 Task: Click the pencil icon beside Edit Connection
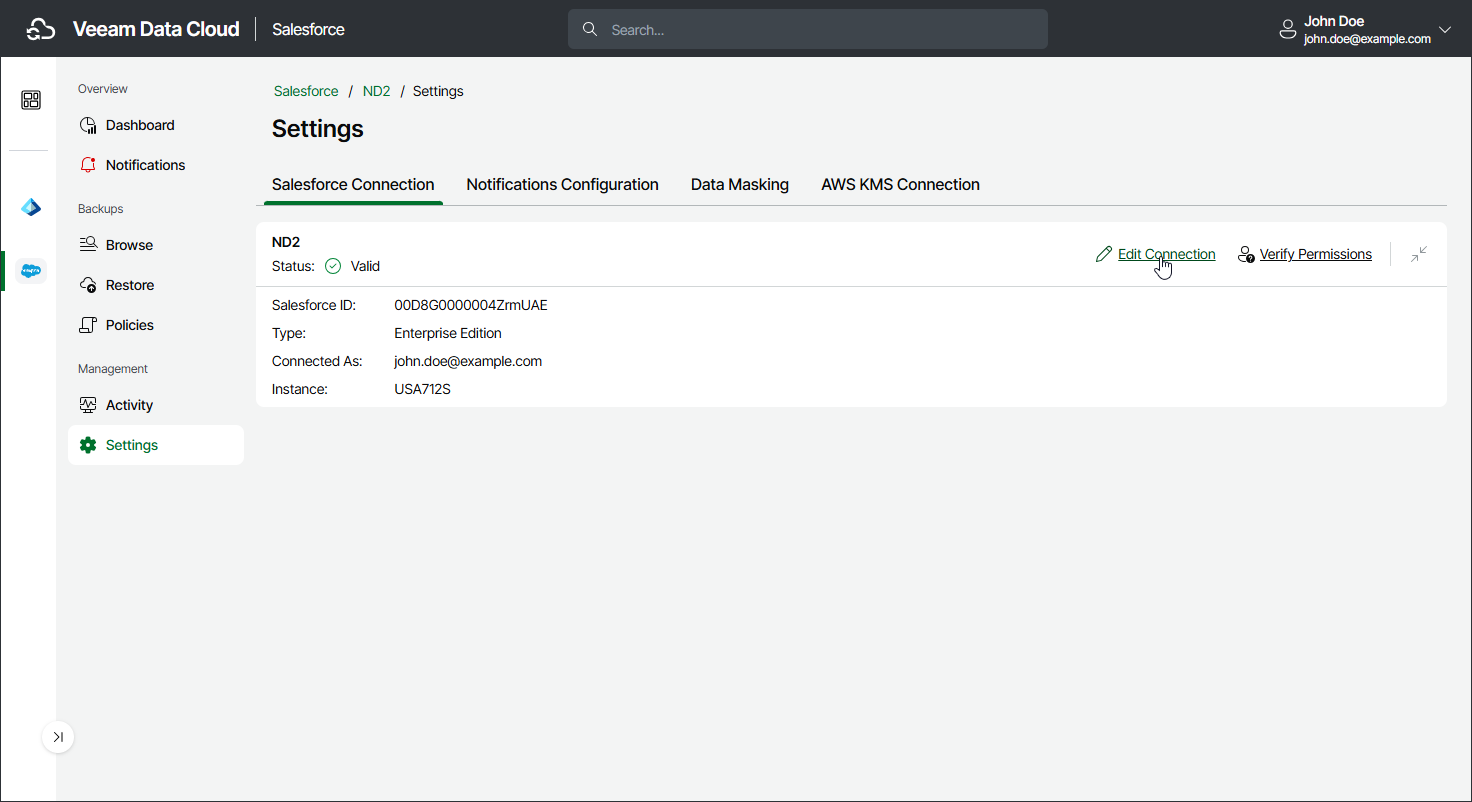(x=1104, y=254)
